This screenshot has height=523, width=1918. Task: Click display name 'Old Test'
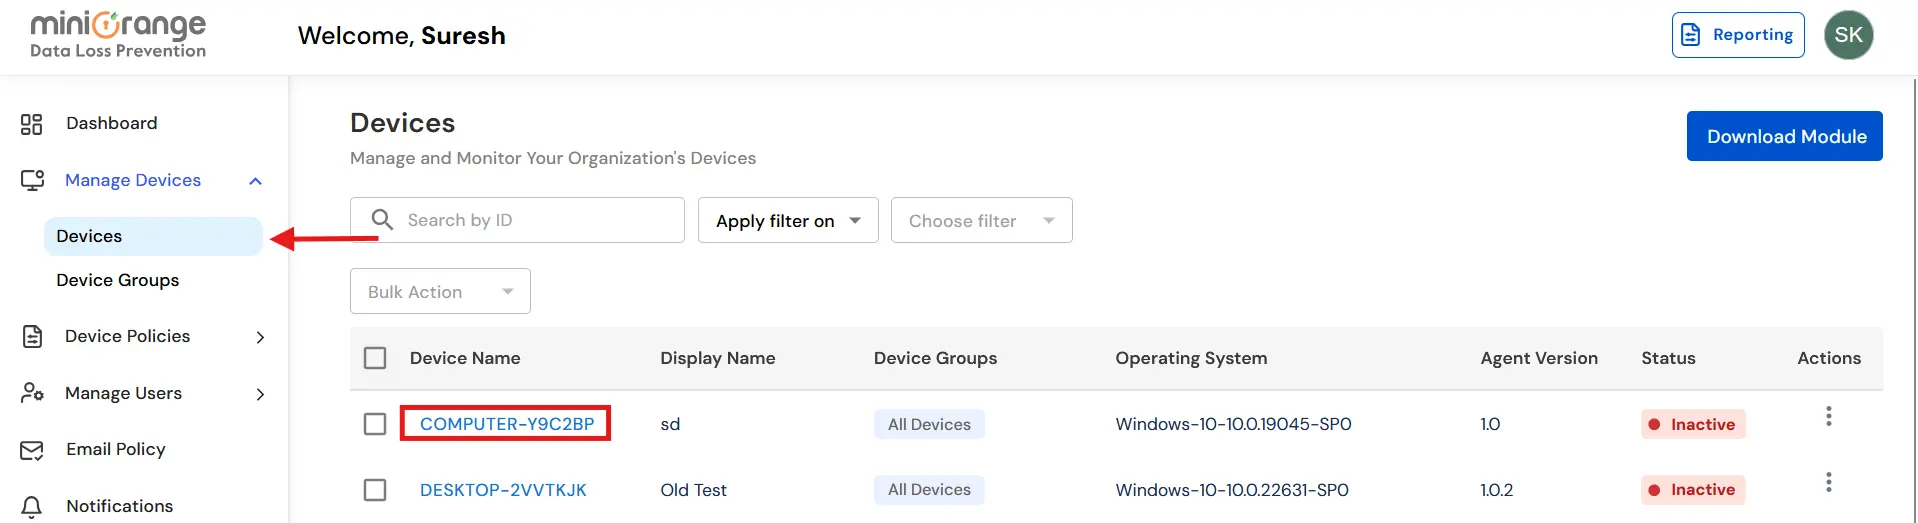[x=693, y=490]
